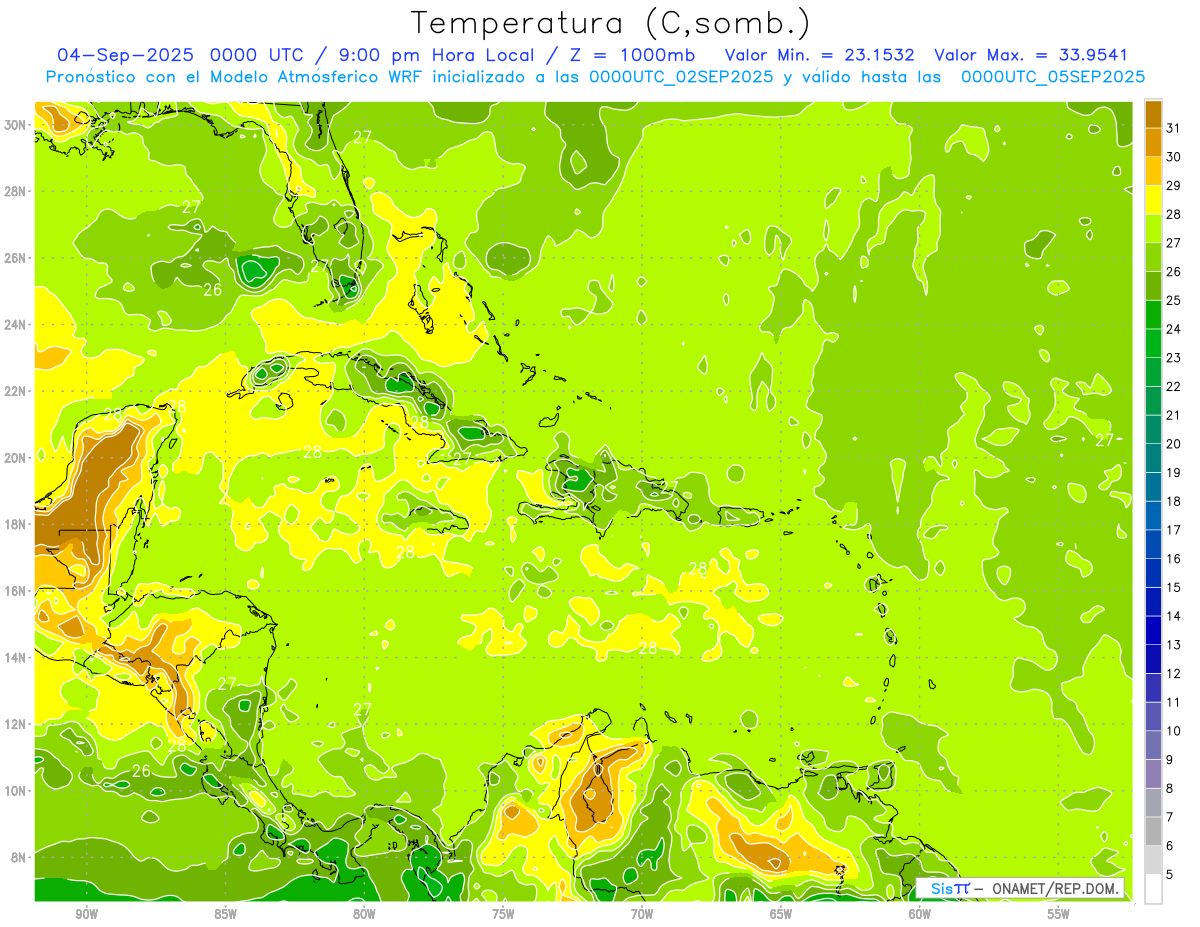Image resolution: width=1200 pixels, height=927 pixels.
Task: Click the legend value 22
Action: point(1174,386)
